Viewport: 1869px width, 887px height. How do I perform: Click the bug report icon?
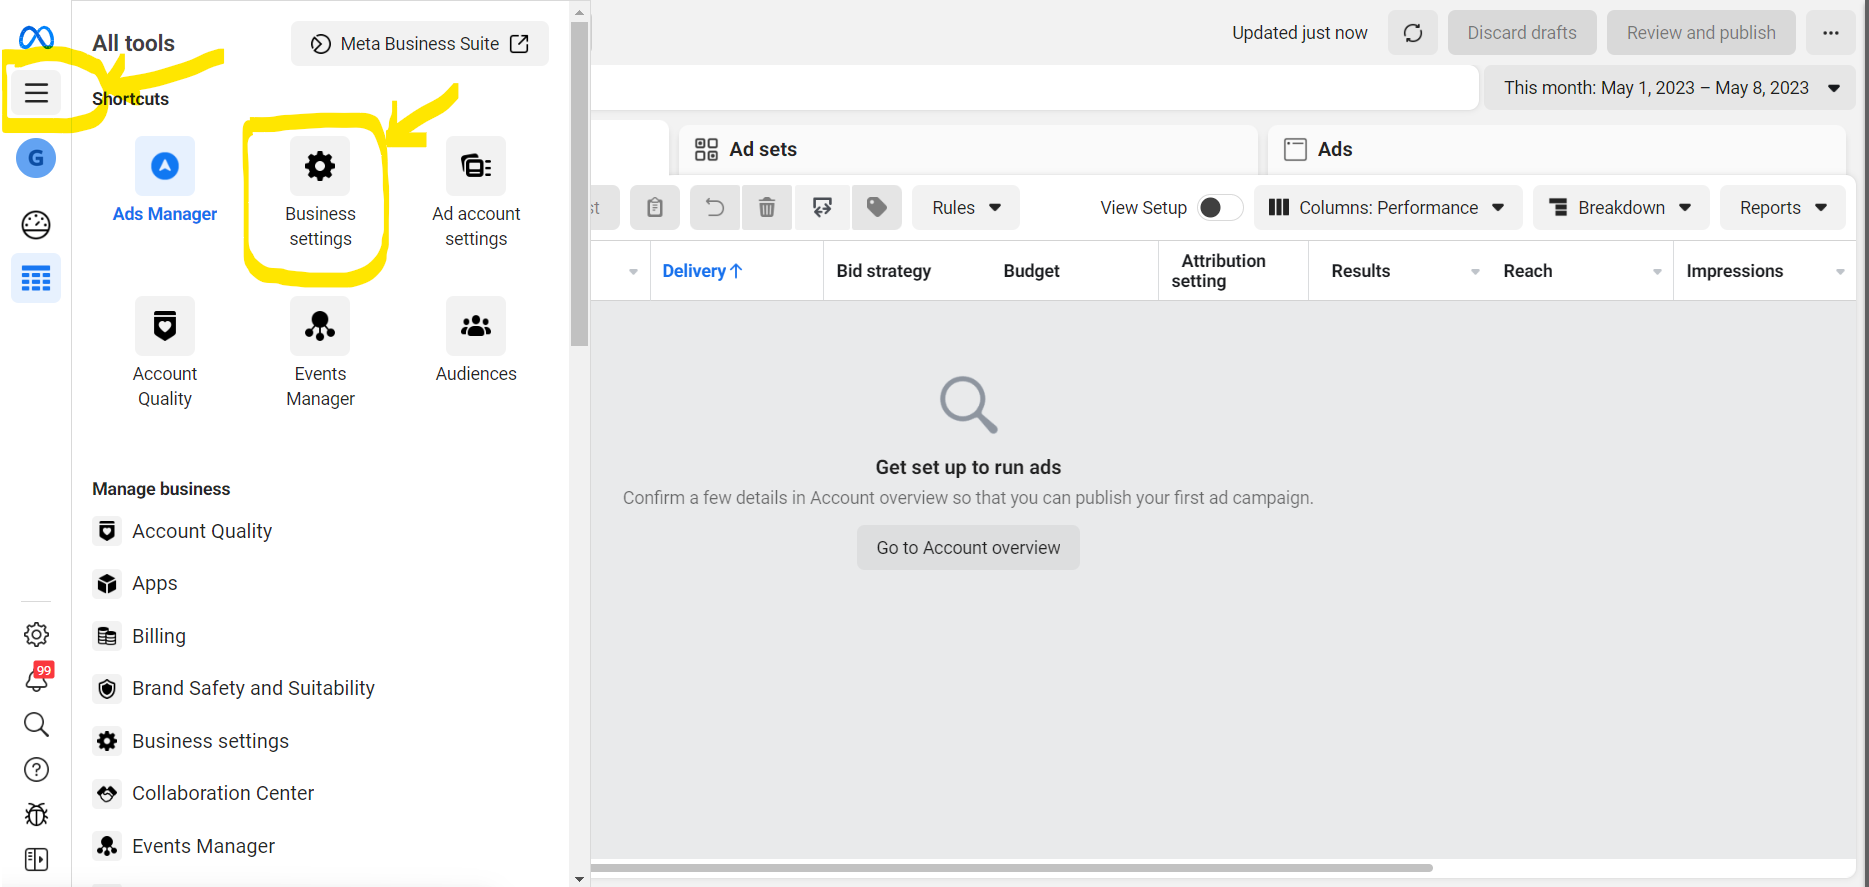click(x=36, y=814)
